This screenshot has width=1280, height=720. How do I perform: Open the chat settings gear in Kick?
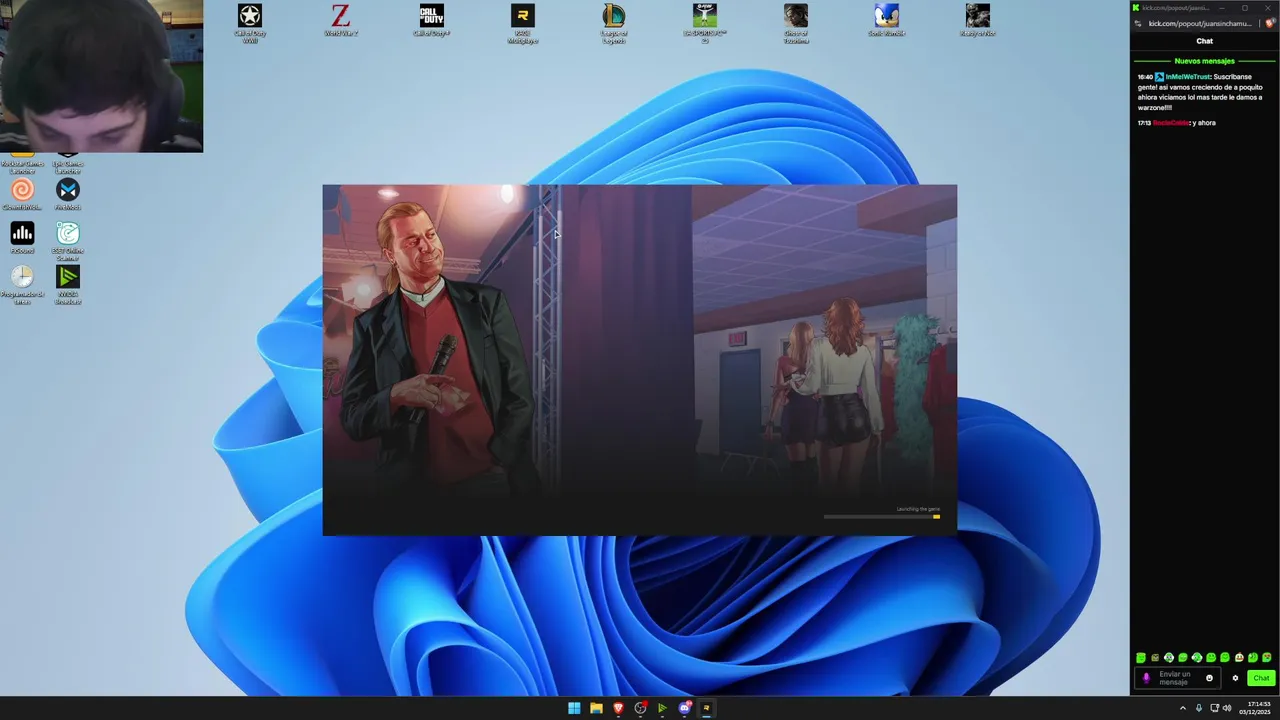point(1235,678)
